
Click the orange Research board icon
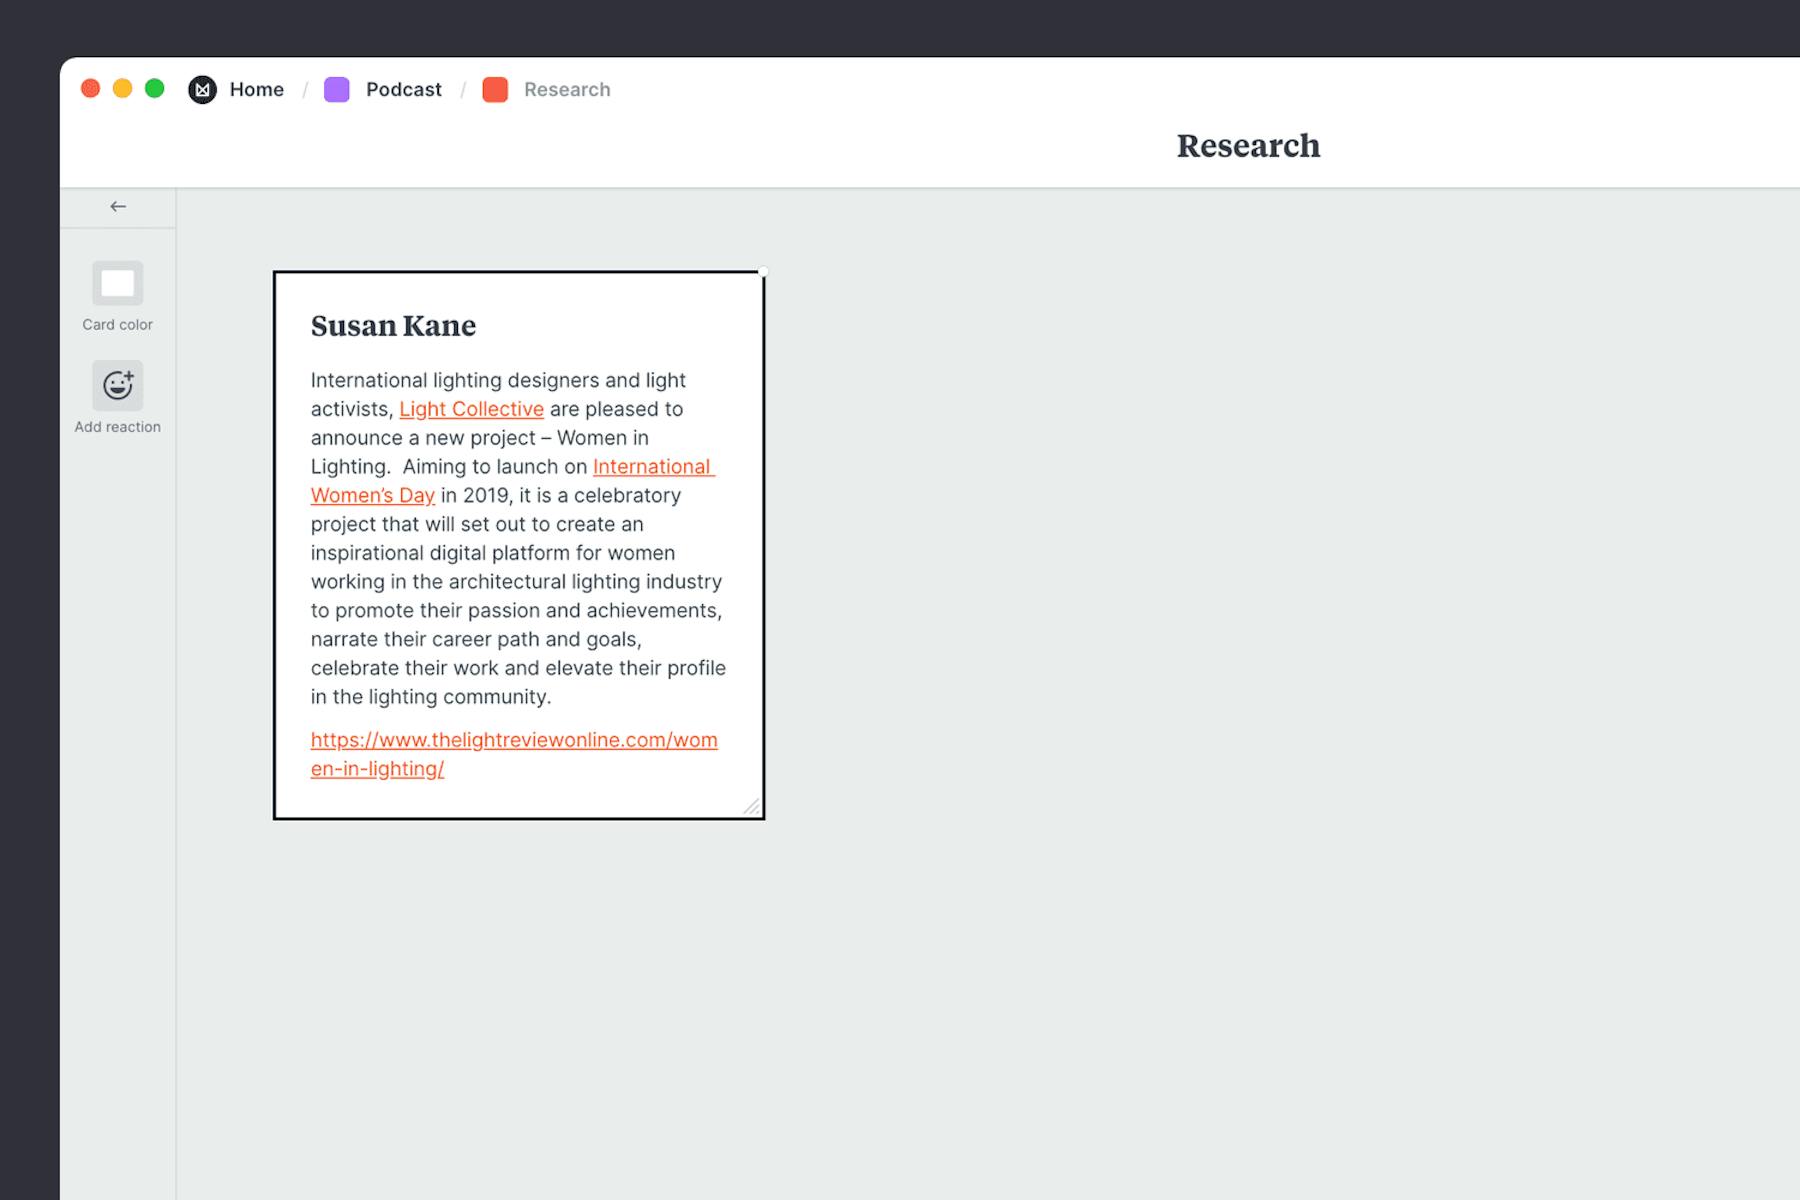pos(495,89)
